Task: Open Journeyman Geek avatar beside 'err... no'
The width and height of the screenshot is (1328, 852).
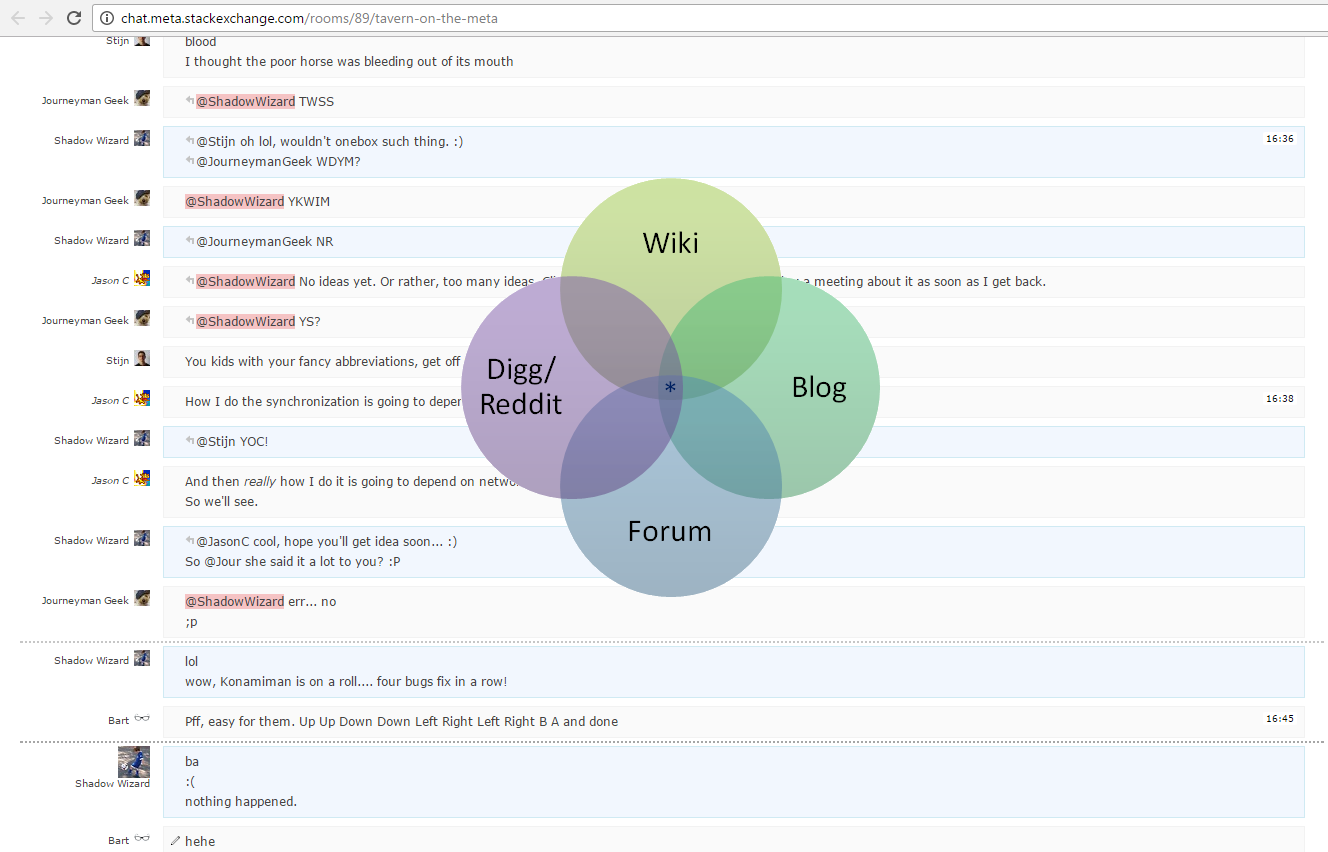Action: [x=142, y=598]
